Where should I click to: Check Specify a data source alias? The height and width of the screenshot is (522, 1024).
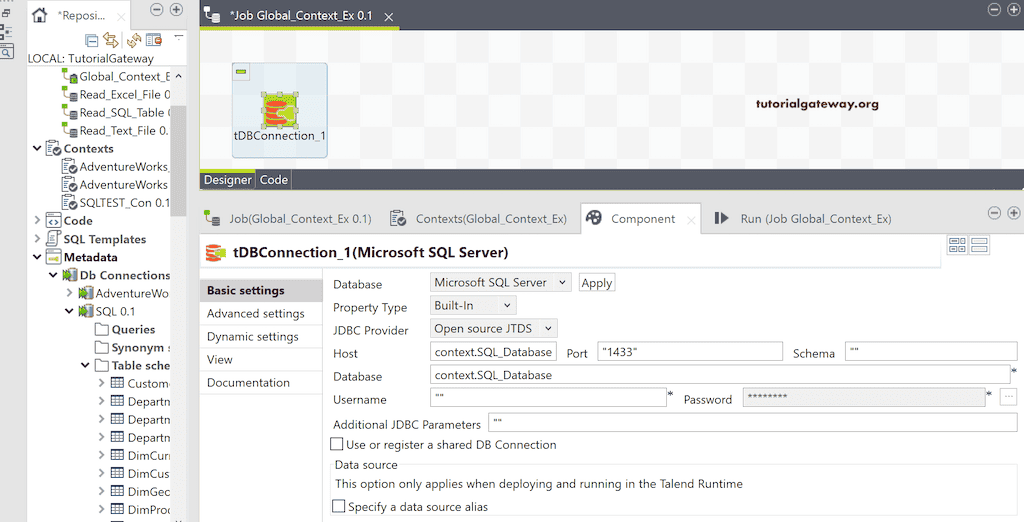coord(338,506)
